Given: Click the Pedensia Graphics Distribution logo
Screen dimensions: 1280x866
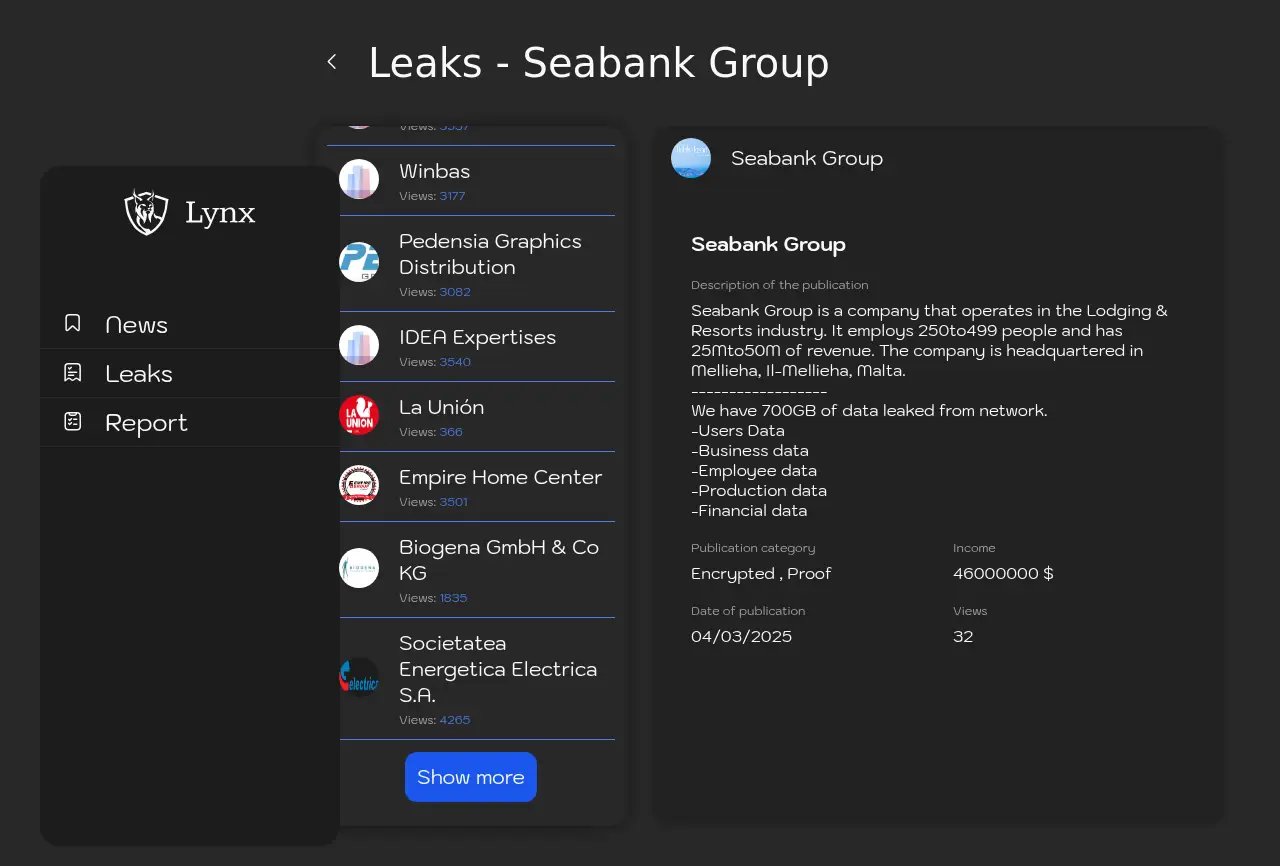Looking at the screenshot, I should (x=359, y=262).
